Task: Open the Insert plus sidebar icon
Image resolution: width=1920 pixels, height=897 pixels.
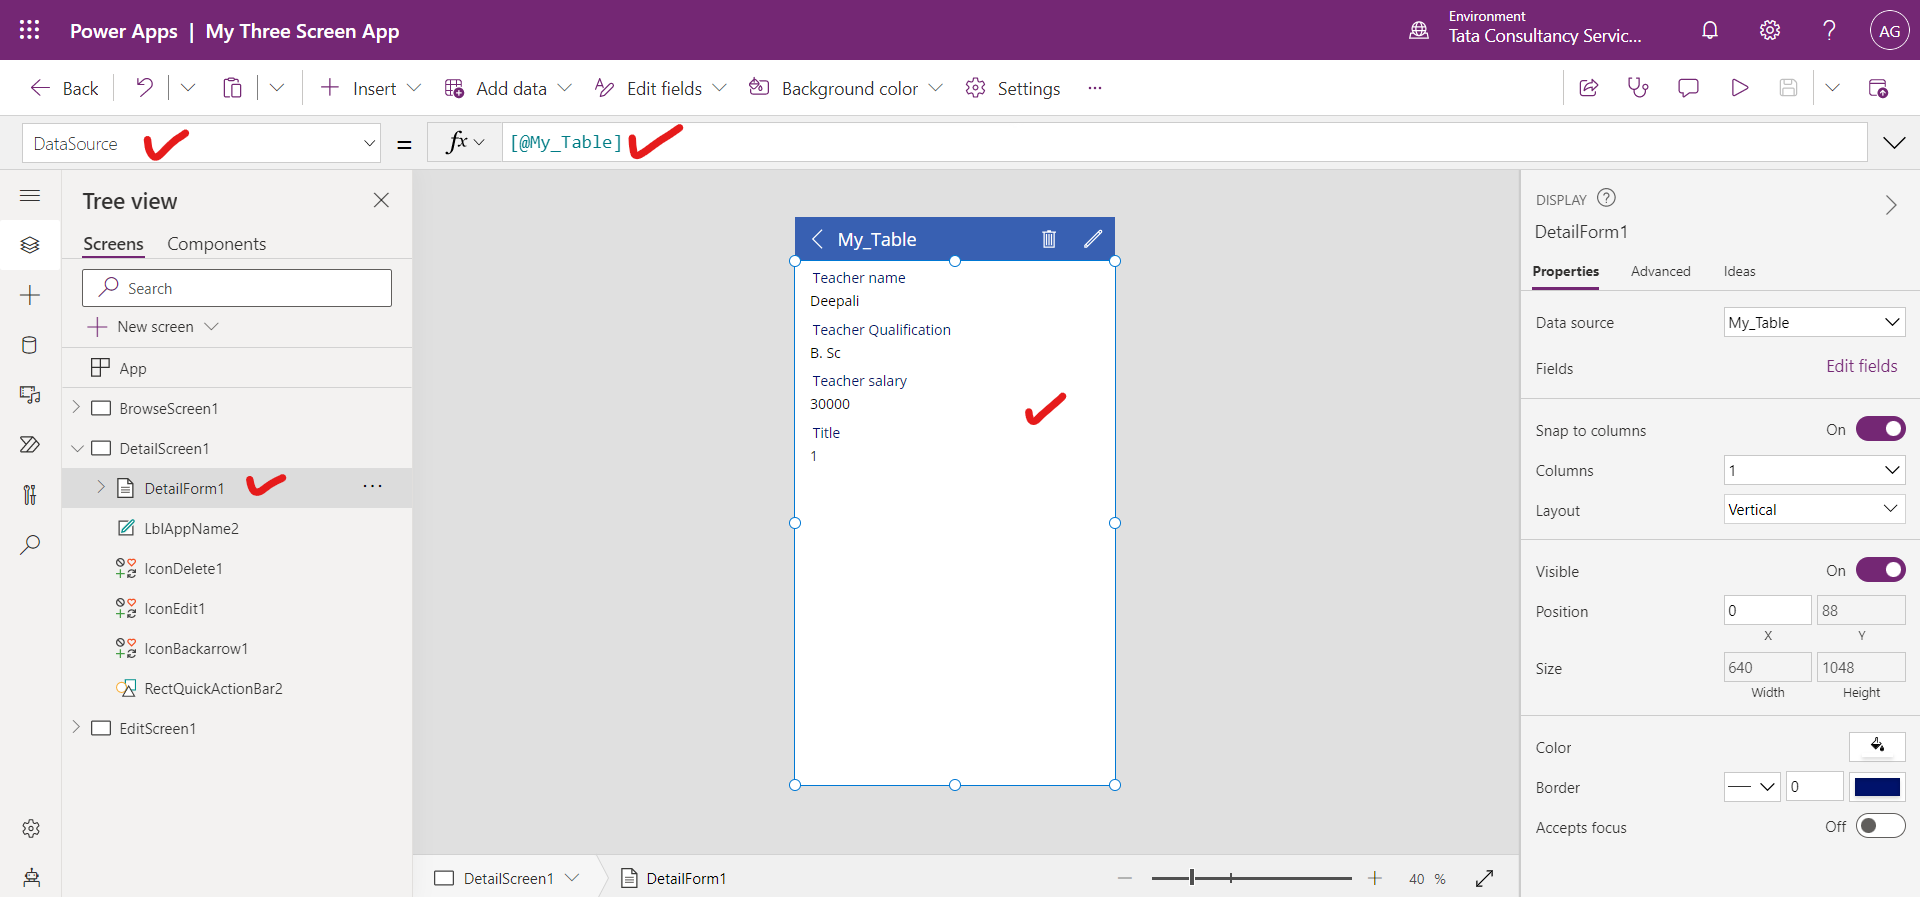Action: [30, 295]
